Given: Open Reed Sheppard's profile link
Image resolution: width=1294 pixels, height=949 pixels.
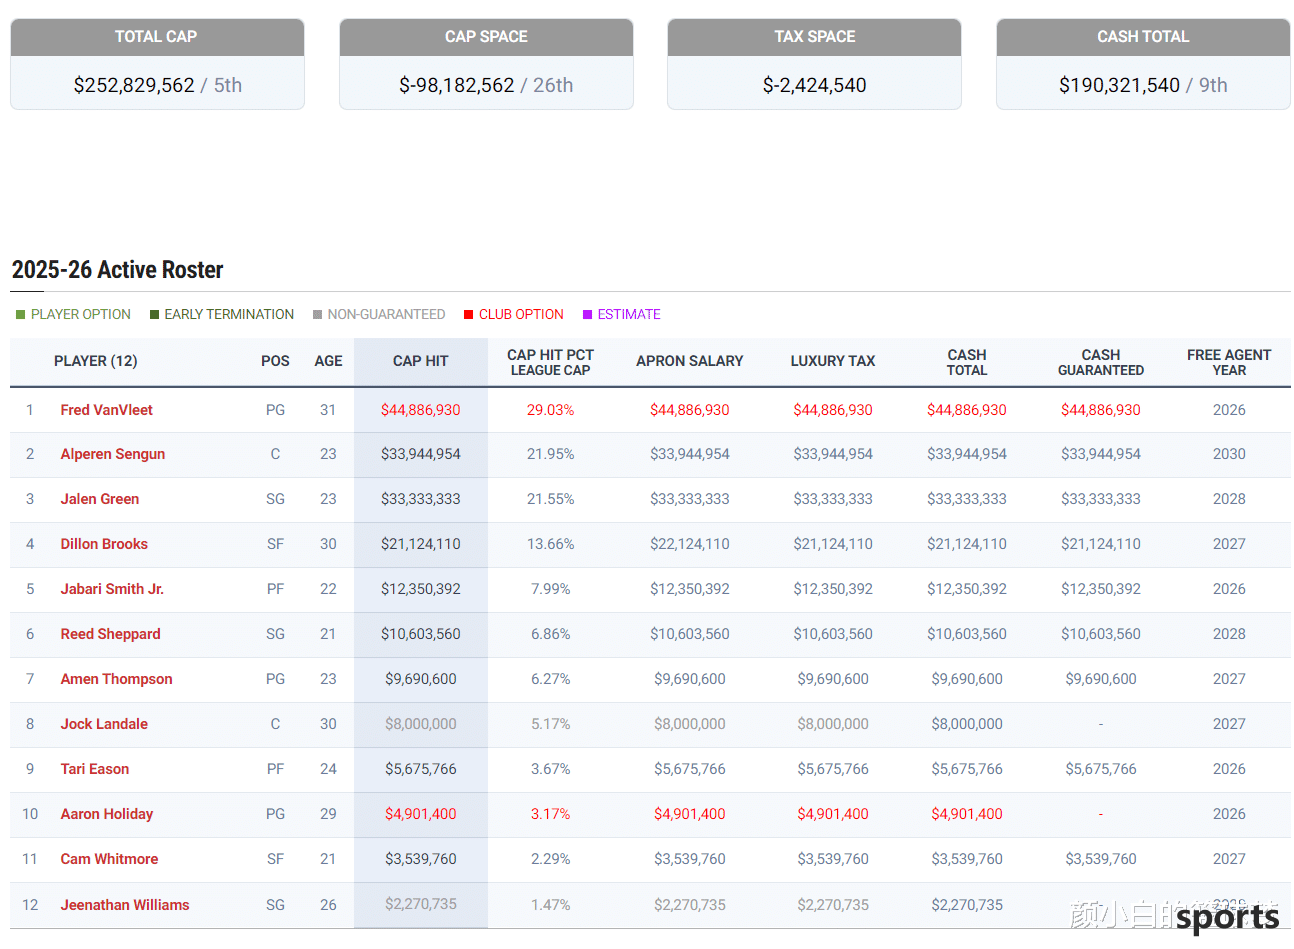Looking at the screenshot, I should point(110,634).
